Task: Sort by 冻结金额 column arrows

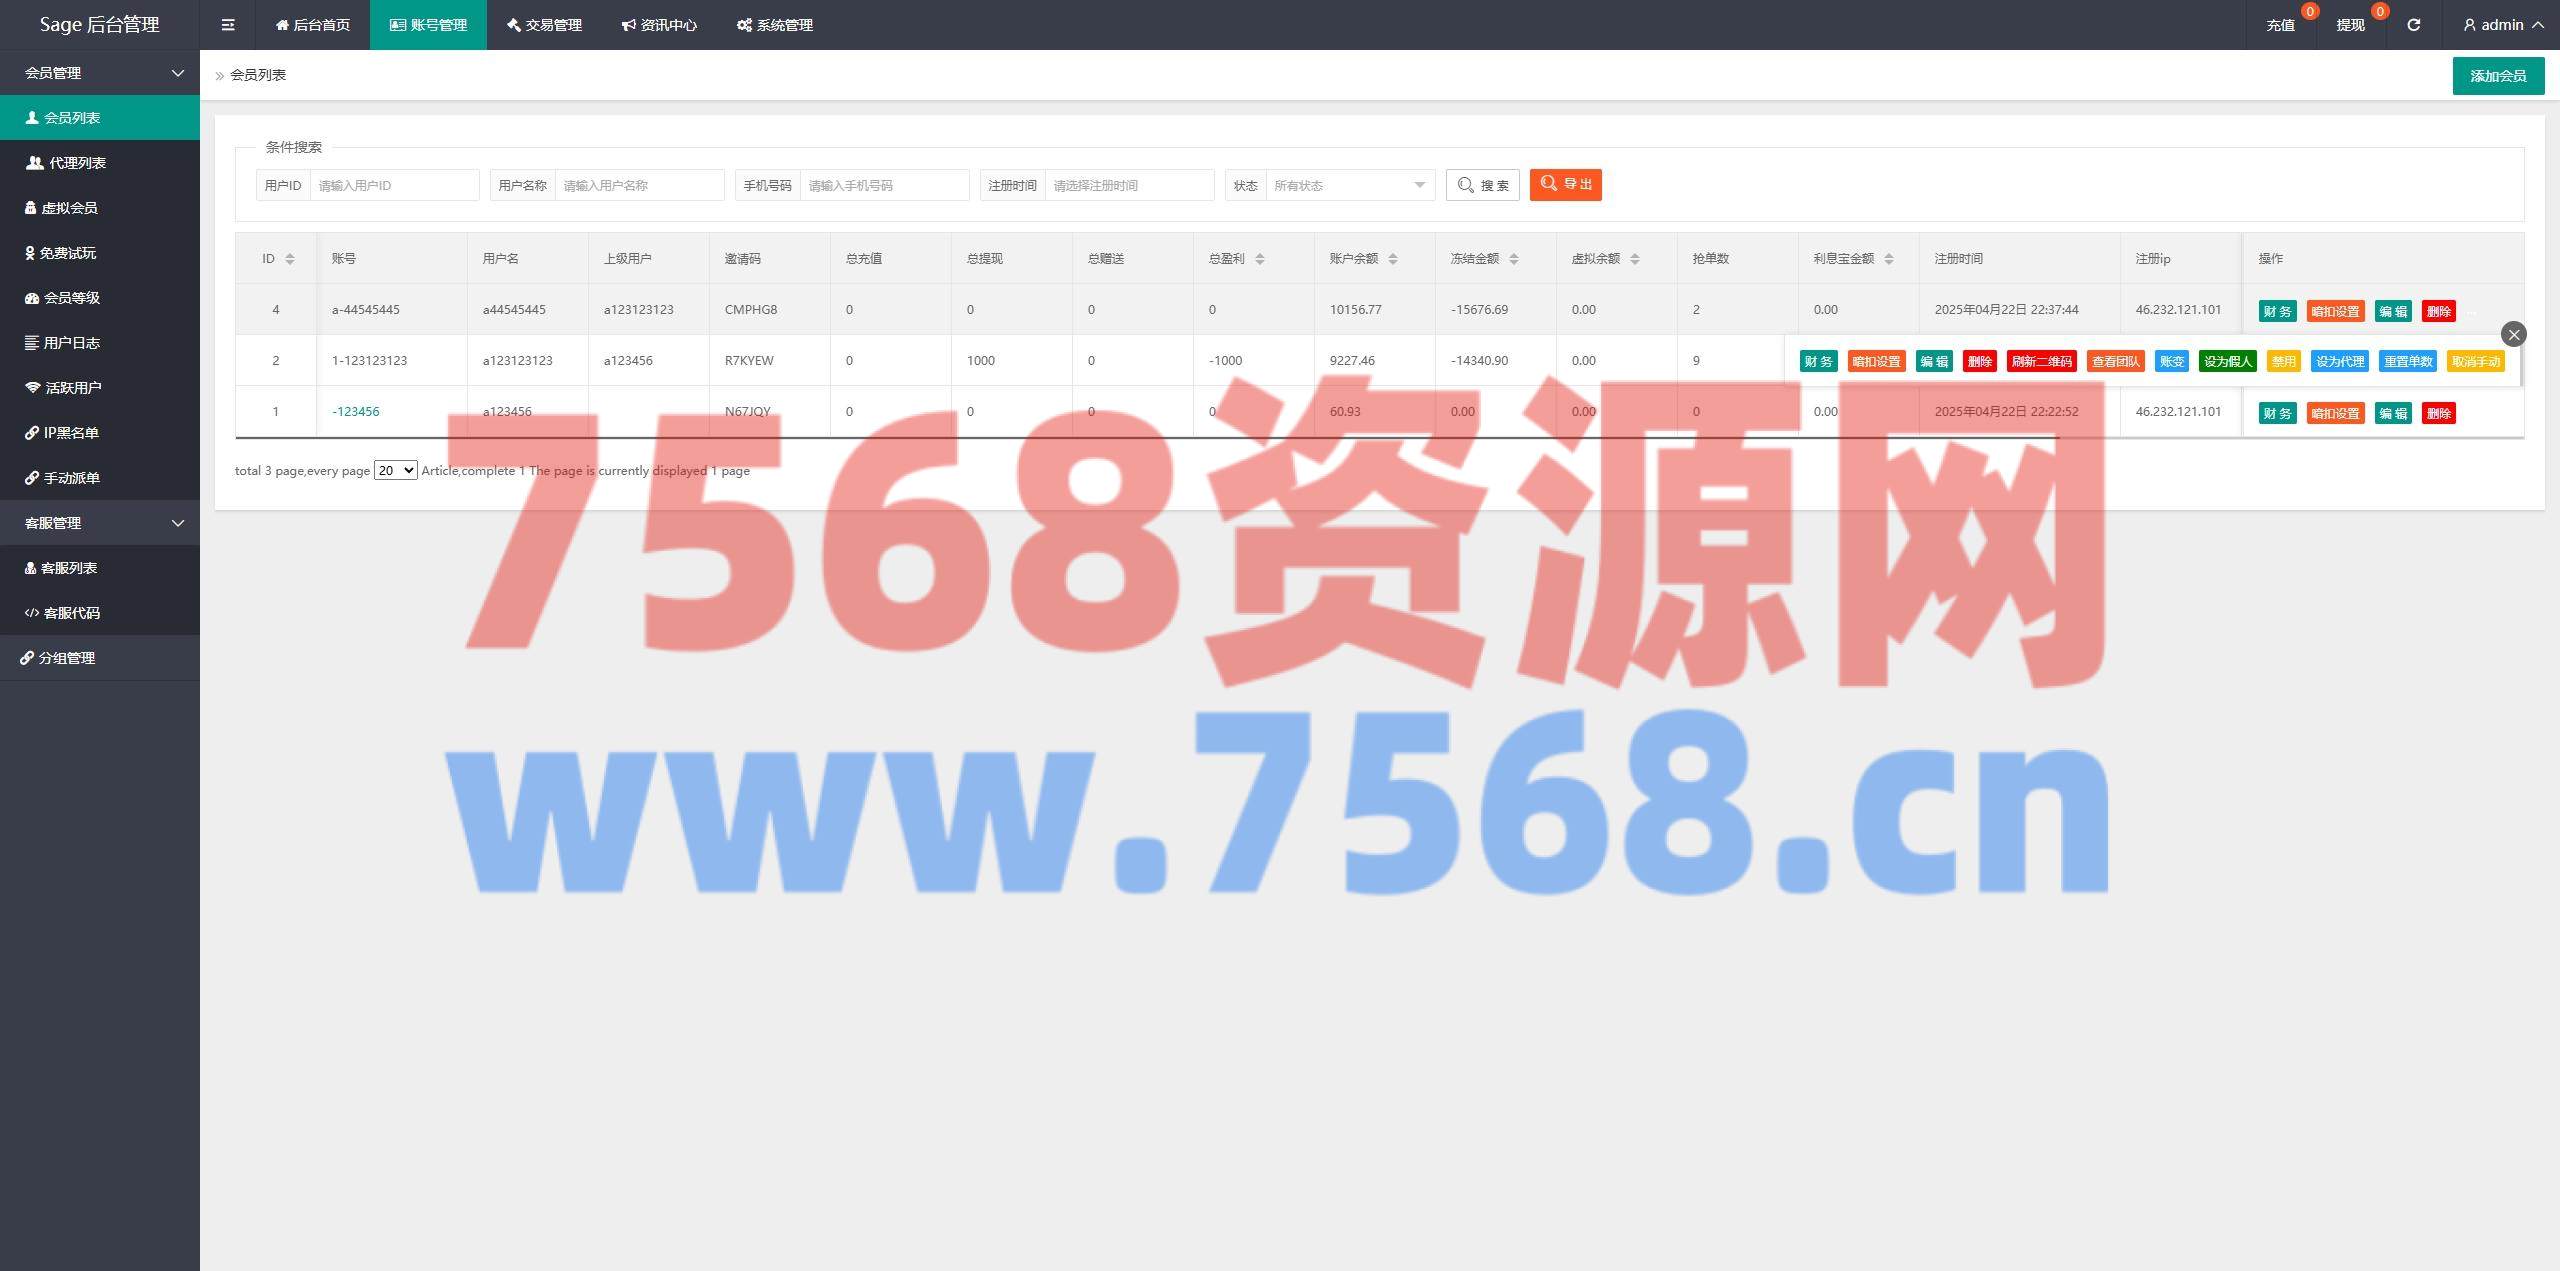Action: [1514, 259]
